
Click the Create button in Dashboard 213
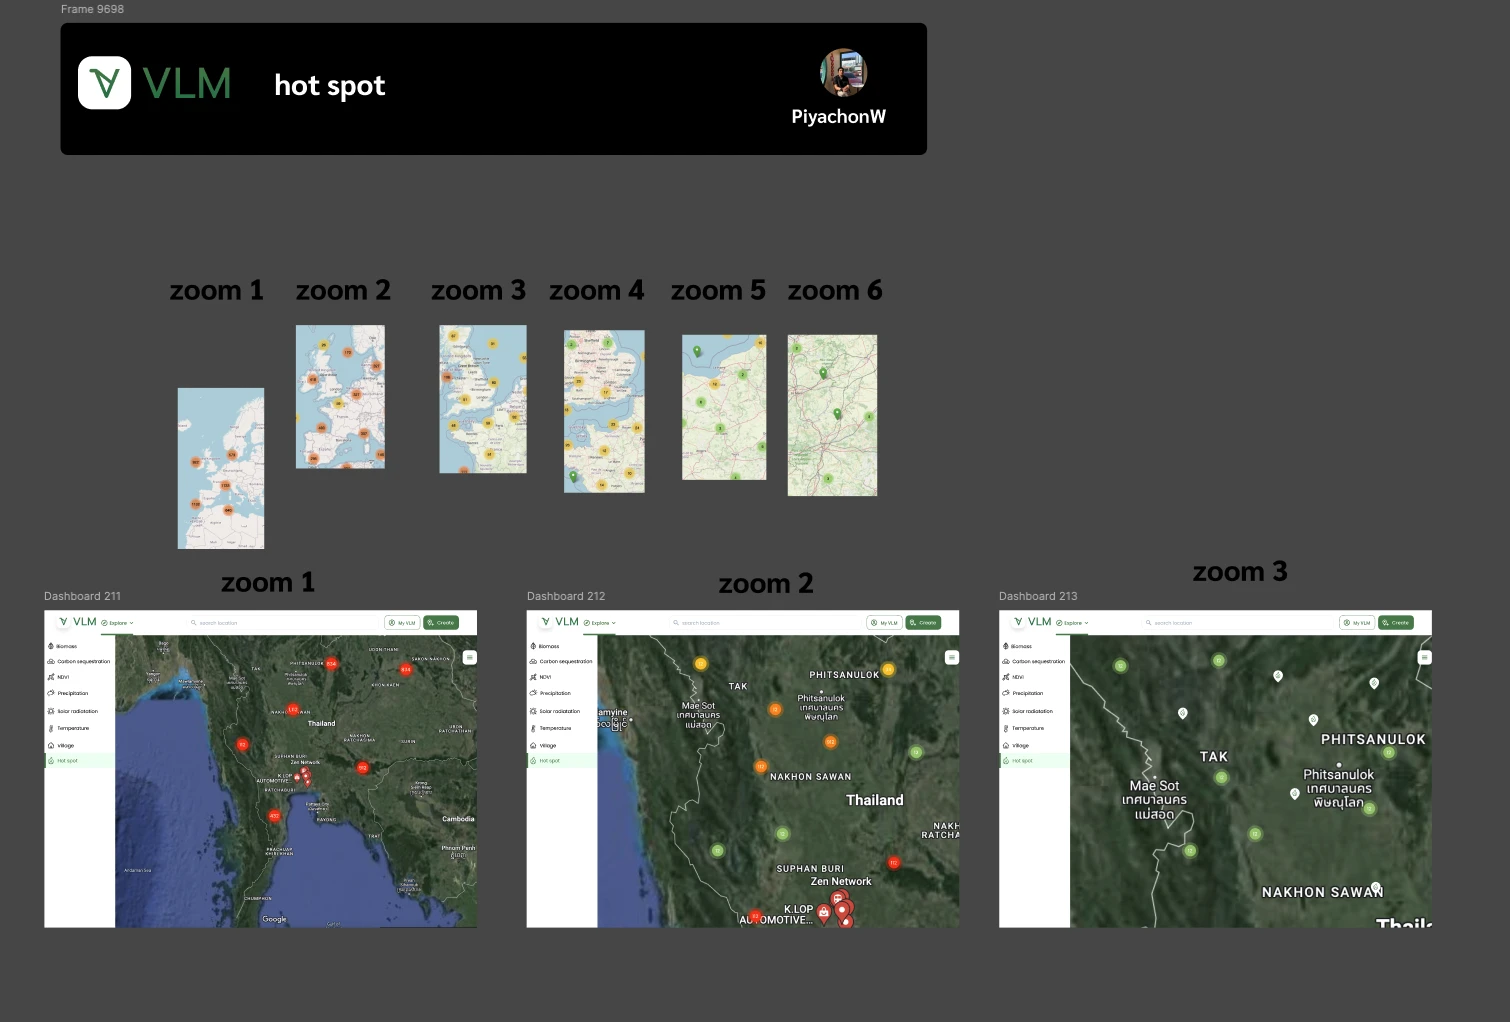(1396, 623)
